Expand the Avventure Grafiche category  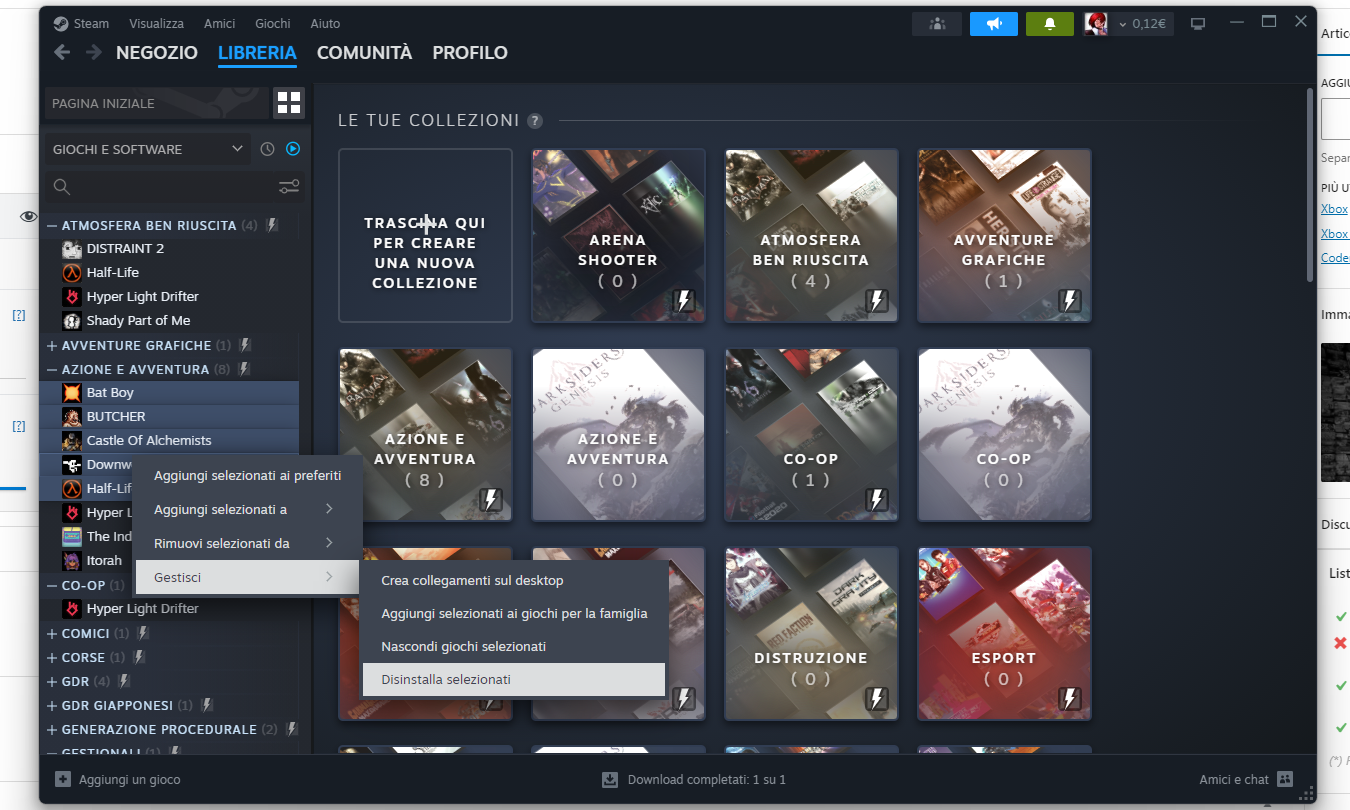[52, 346]
